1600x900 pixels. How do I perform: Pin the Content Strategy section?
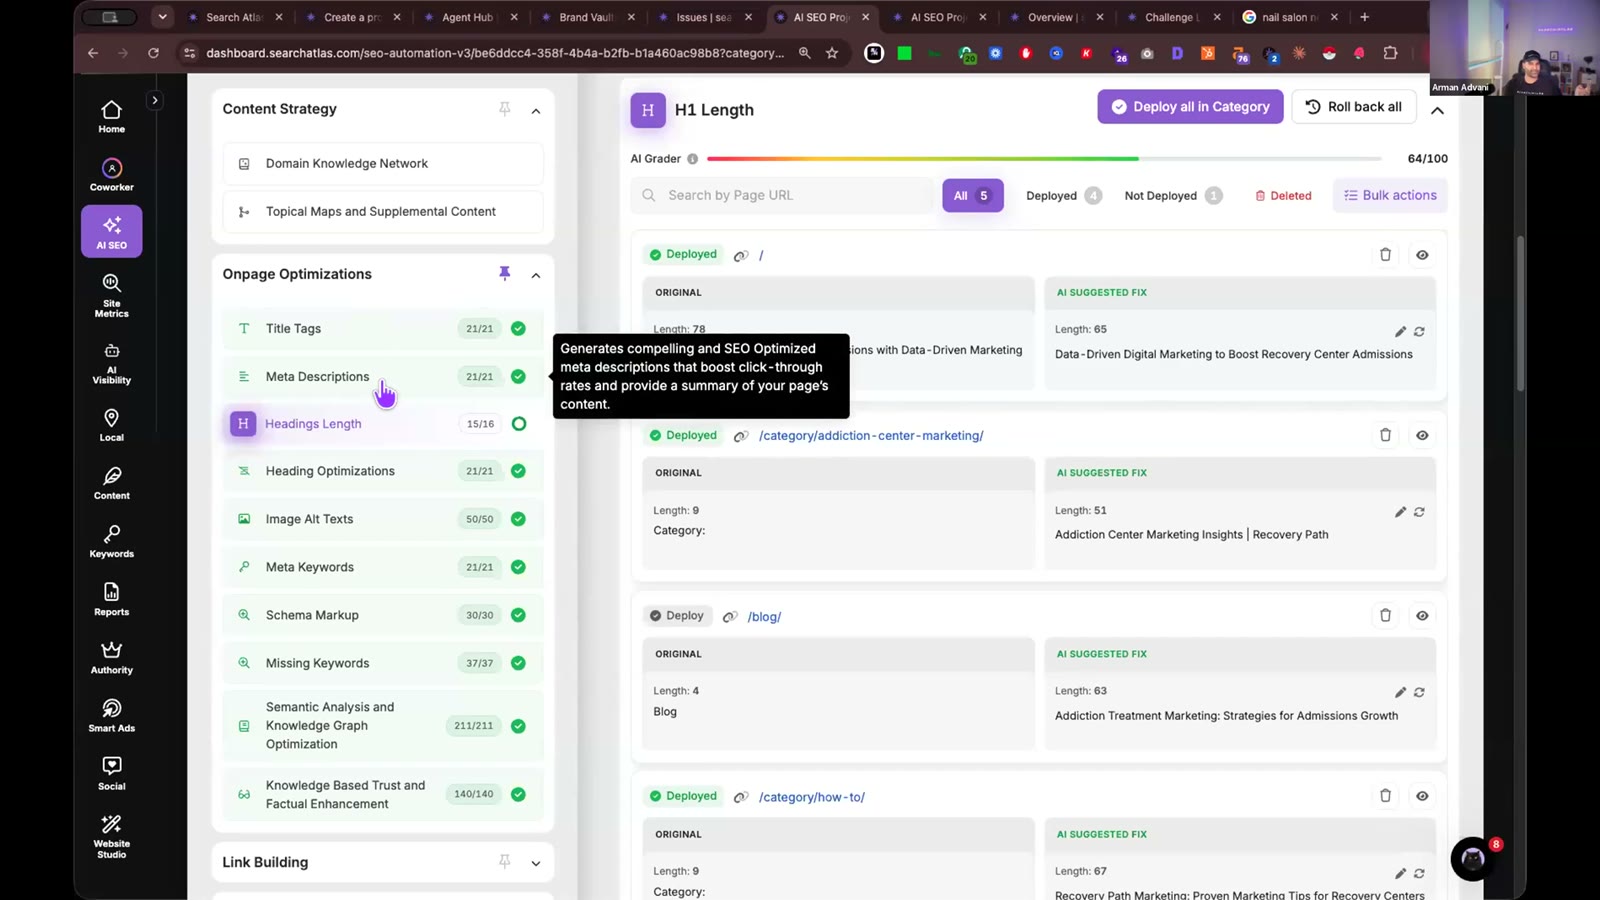[x=504, y=109]
